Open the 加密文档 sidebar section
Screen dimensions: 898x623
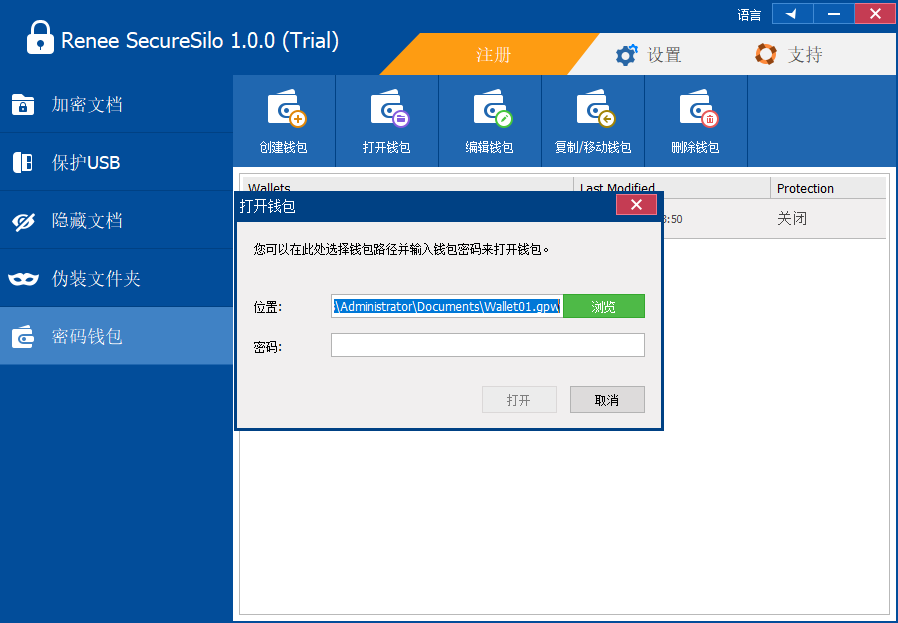coord(116,104)
